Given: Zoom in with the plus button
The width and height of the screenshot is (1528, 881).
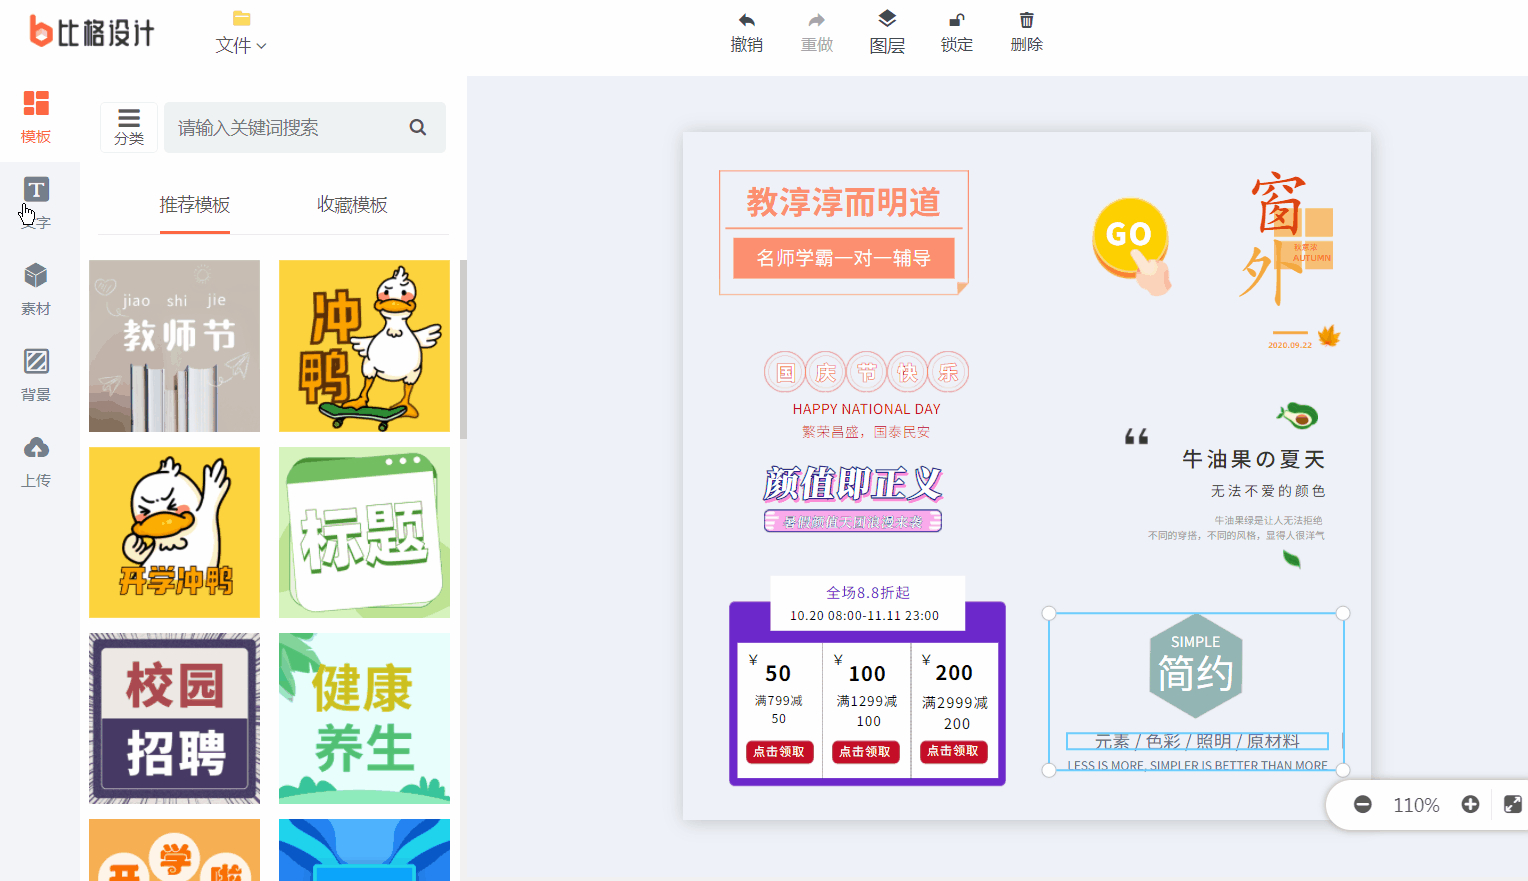Looking at the screenshot, I should (x=1470, y=805).
